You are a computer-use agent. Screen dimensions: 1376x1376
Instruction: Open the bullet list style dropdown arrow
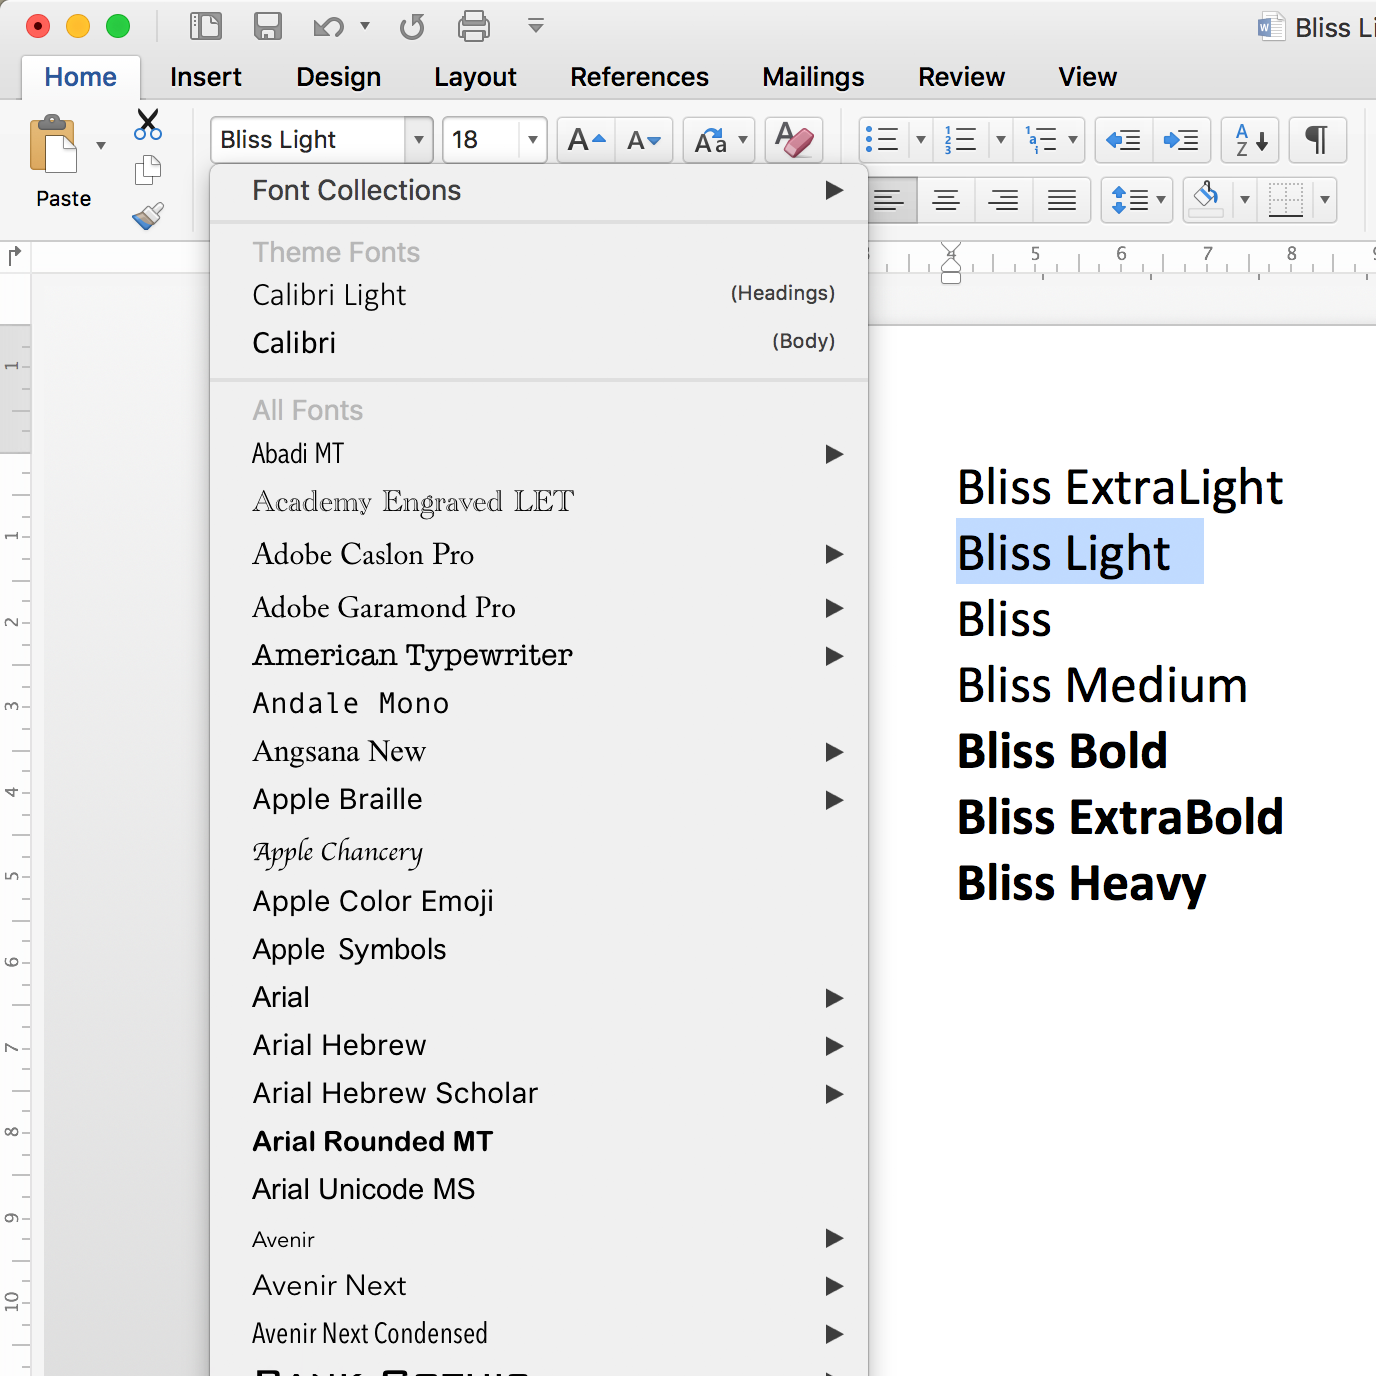pyautogui.click(x=921, y=140)
